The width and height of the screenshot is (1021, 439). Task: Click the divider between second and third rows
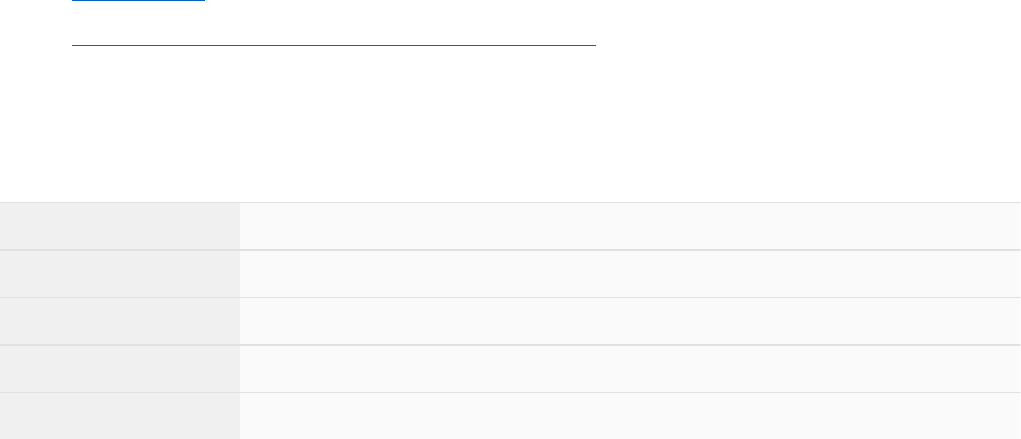(x=510, y=297)
